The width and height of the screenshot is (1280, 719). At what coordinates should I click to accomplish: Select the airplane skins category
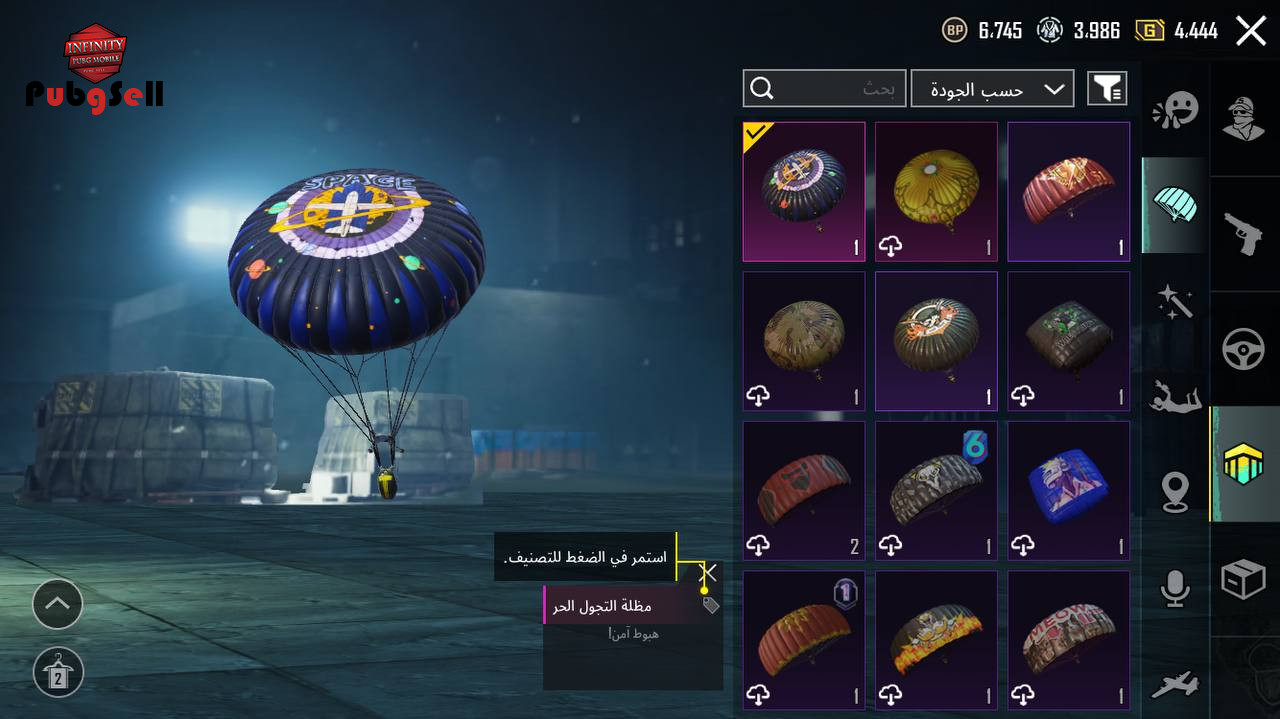pyautogui.click(x=1175, y=683)
